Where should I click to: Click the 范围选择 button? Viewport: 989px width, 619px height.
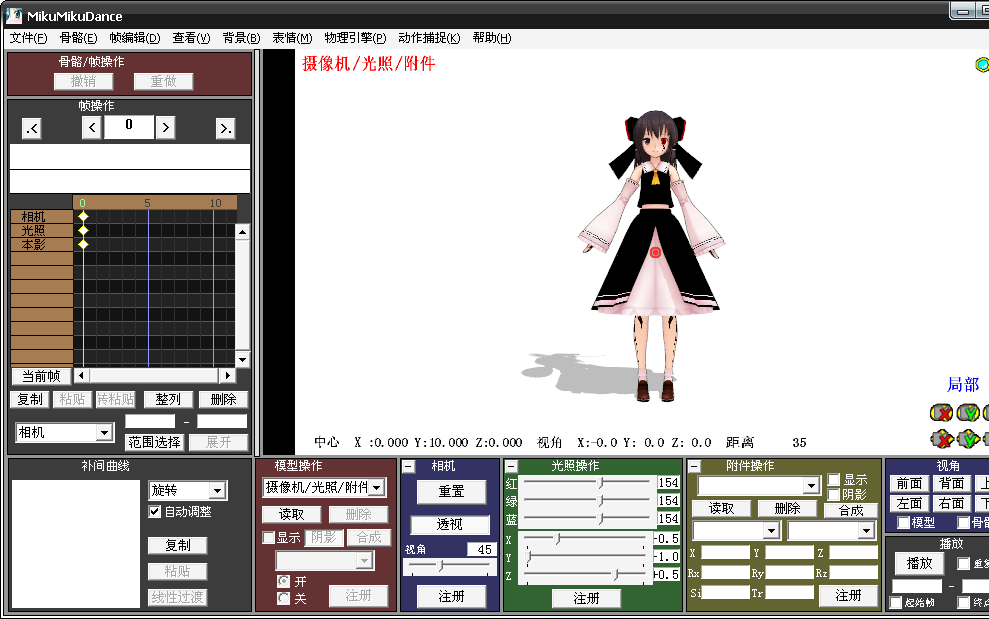point(155,442)
